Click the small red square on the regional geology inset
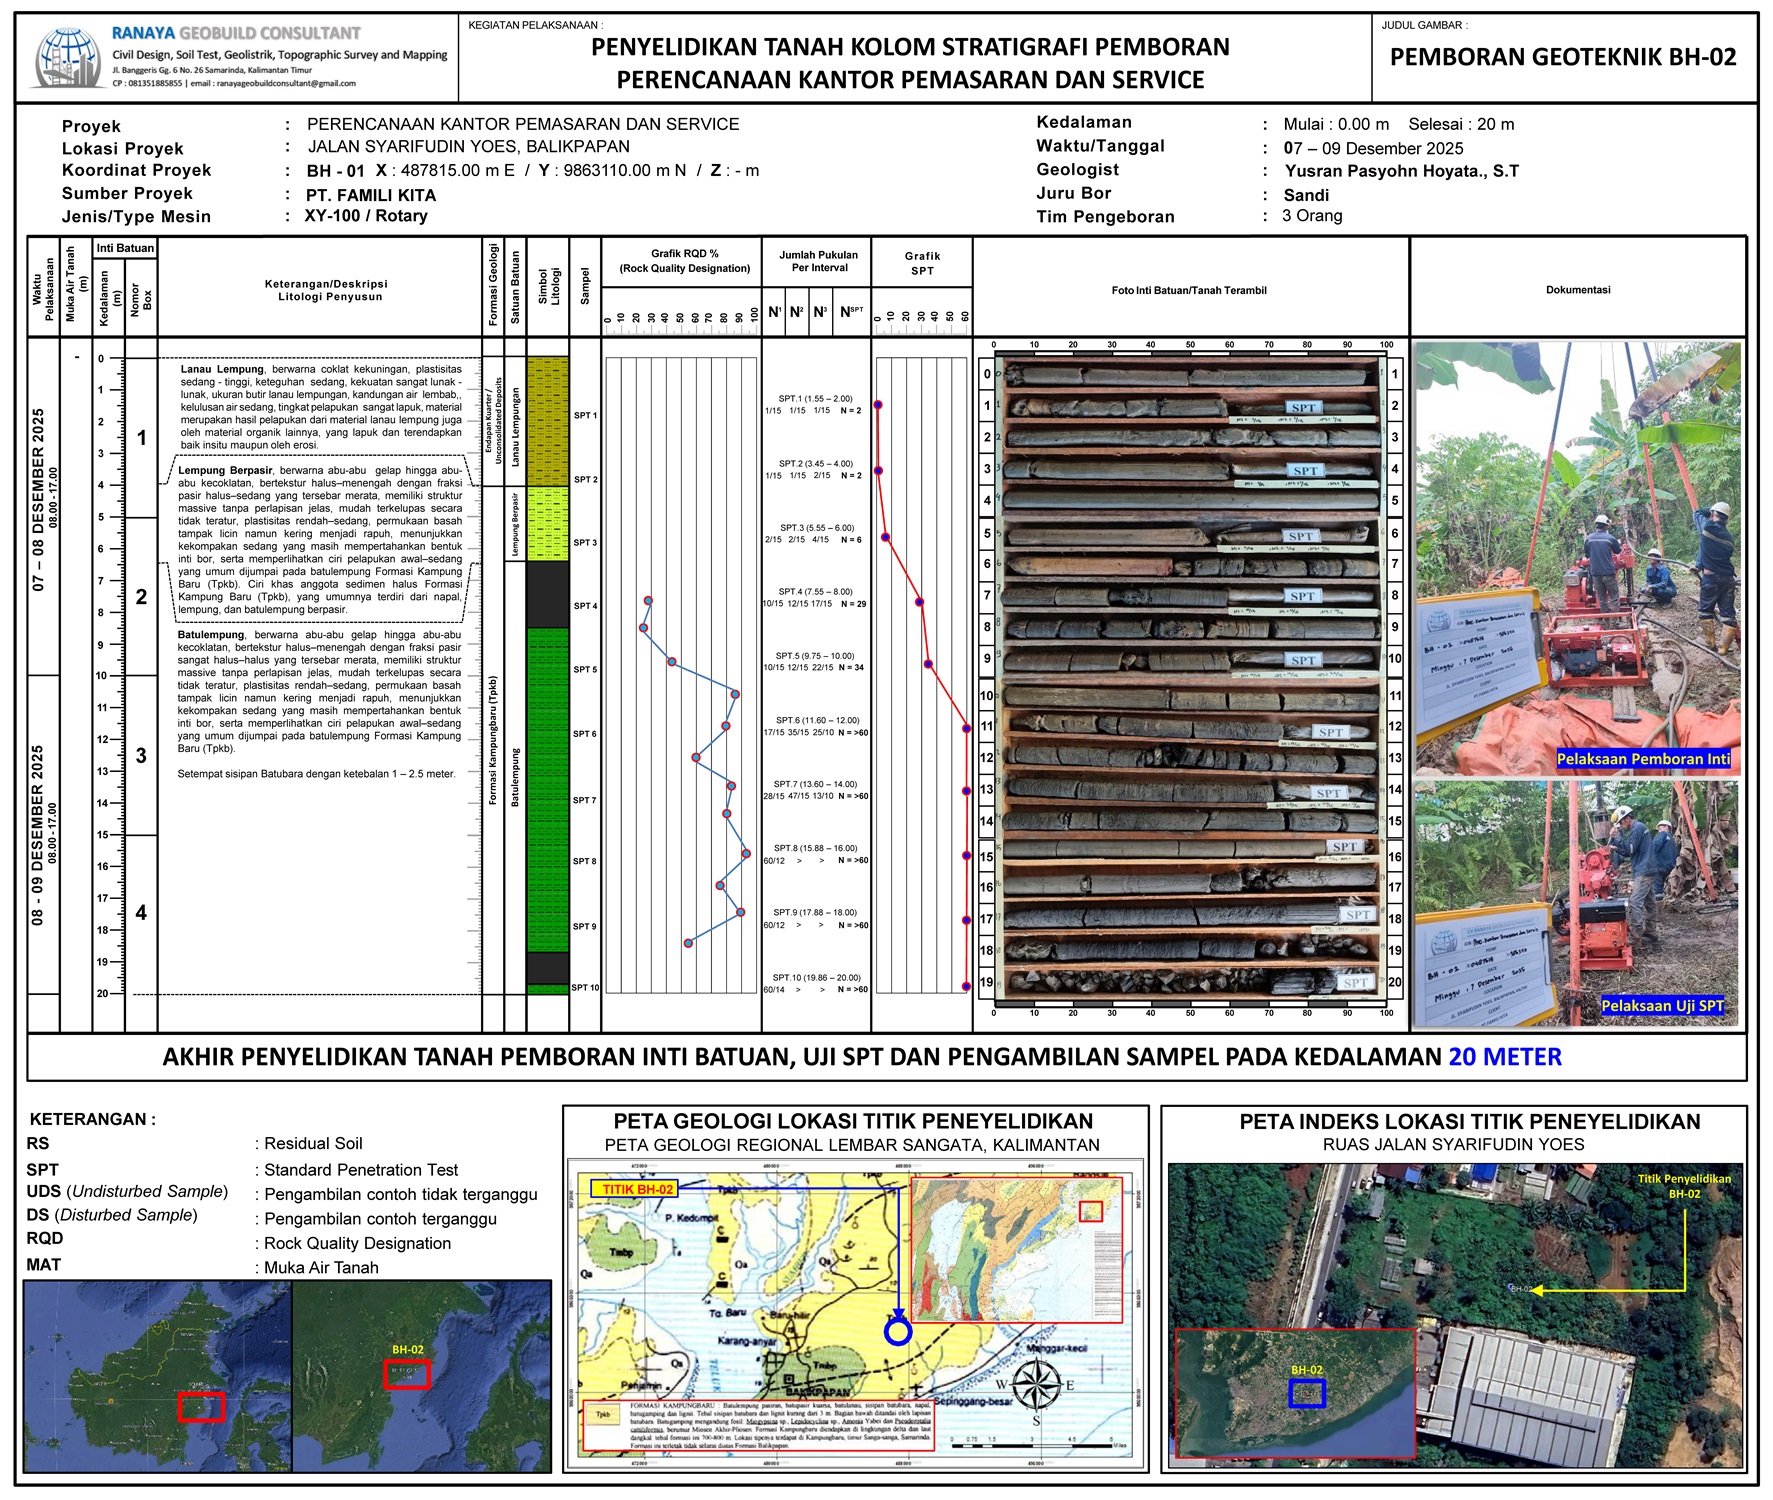Viewport: 1773px width, 1500px height. [x=1091, y=1211]
